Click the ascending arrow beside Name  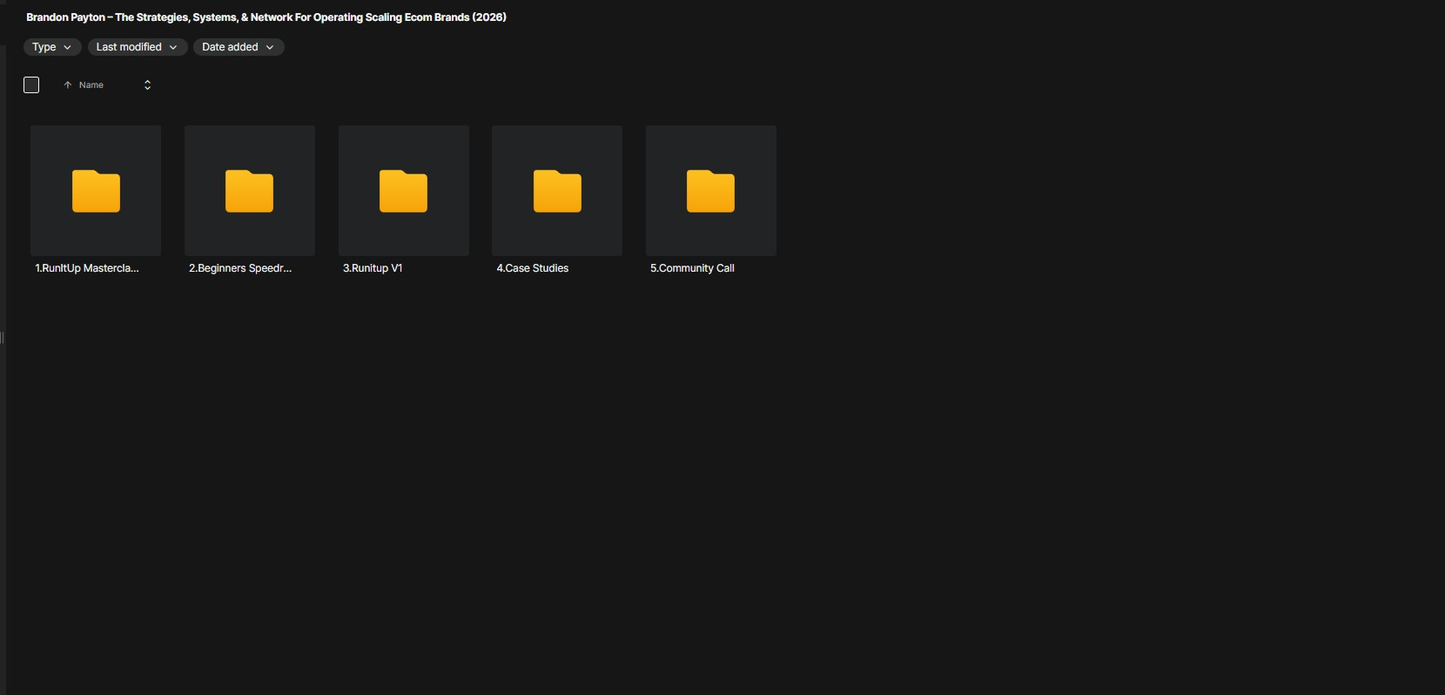coord(67,85)
